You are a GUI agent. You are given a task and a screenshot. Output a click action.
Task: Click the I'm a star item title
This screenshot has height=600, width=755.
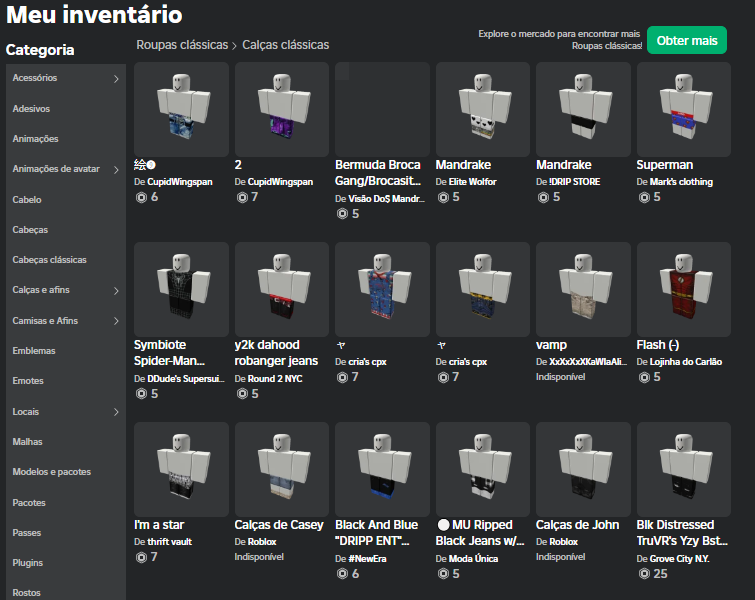[x=159, y=525]
